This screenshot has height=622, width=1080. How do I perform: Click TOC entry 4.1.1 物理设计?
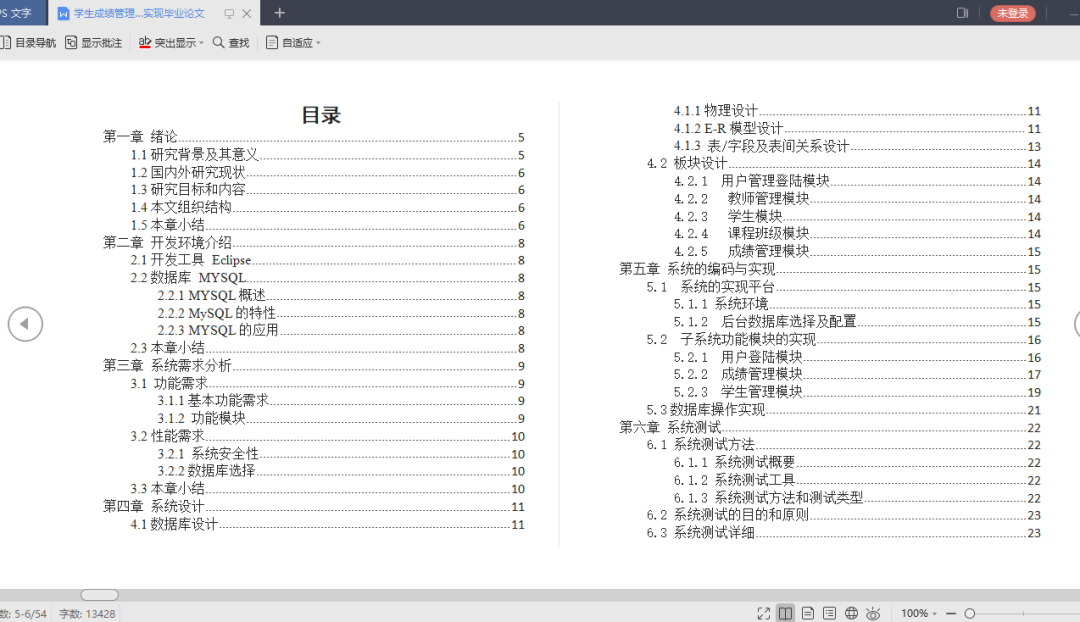pos(857,111)
